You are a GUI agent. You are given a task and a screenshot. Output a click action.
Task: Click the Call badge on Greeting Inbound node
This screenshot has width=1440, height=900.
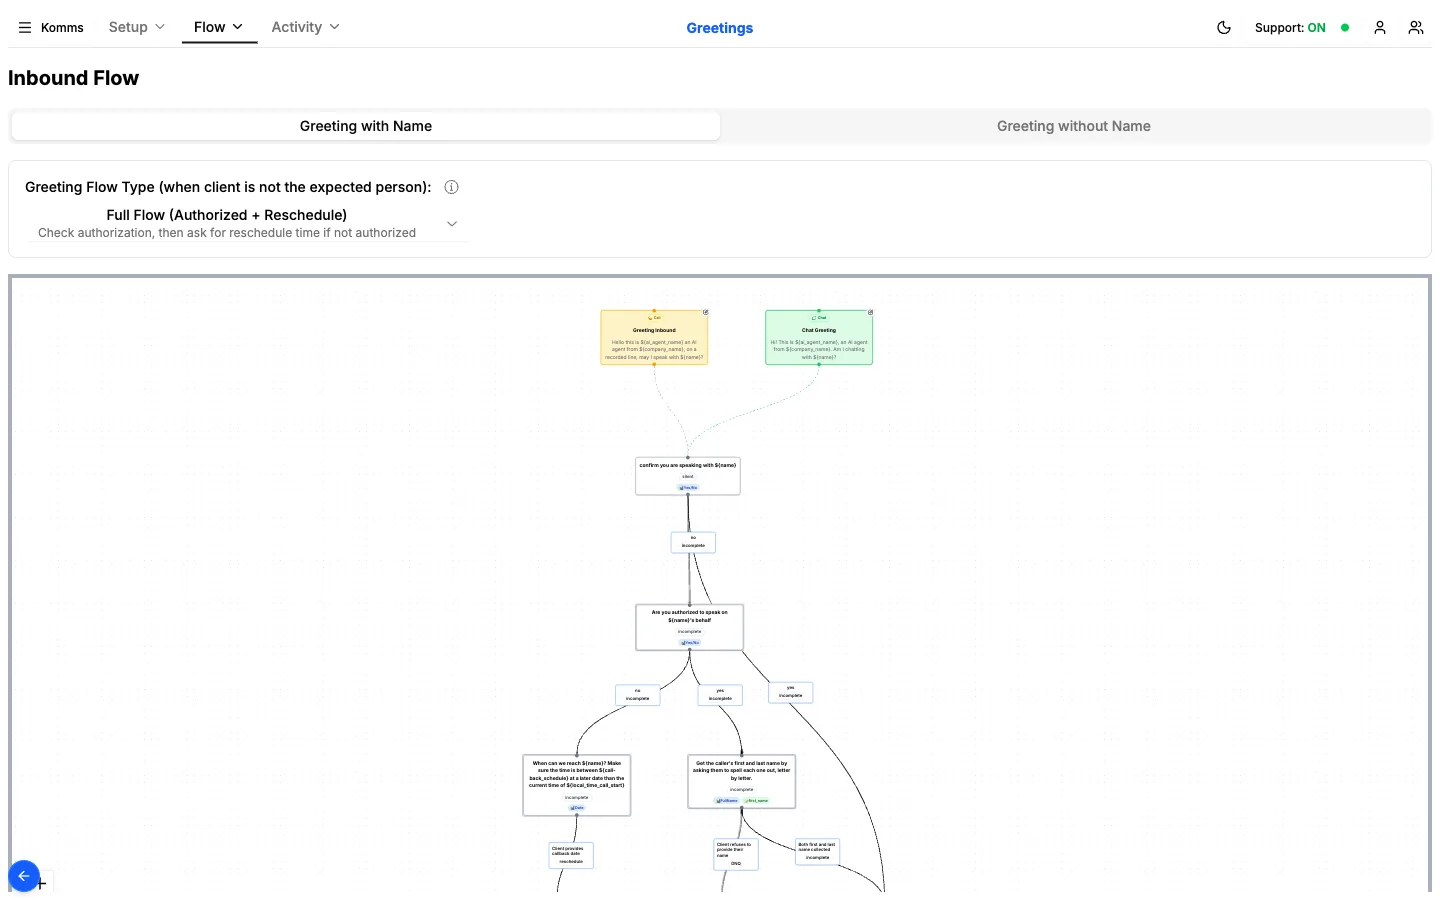[654, 318]
